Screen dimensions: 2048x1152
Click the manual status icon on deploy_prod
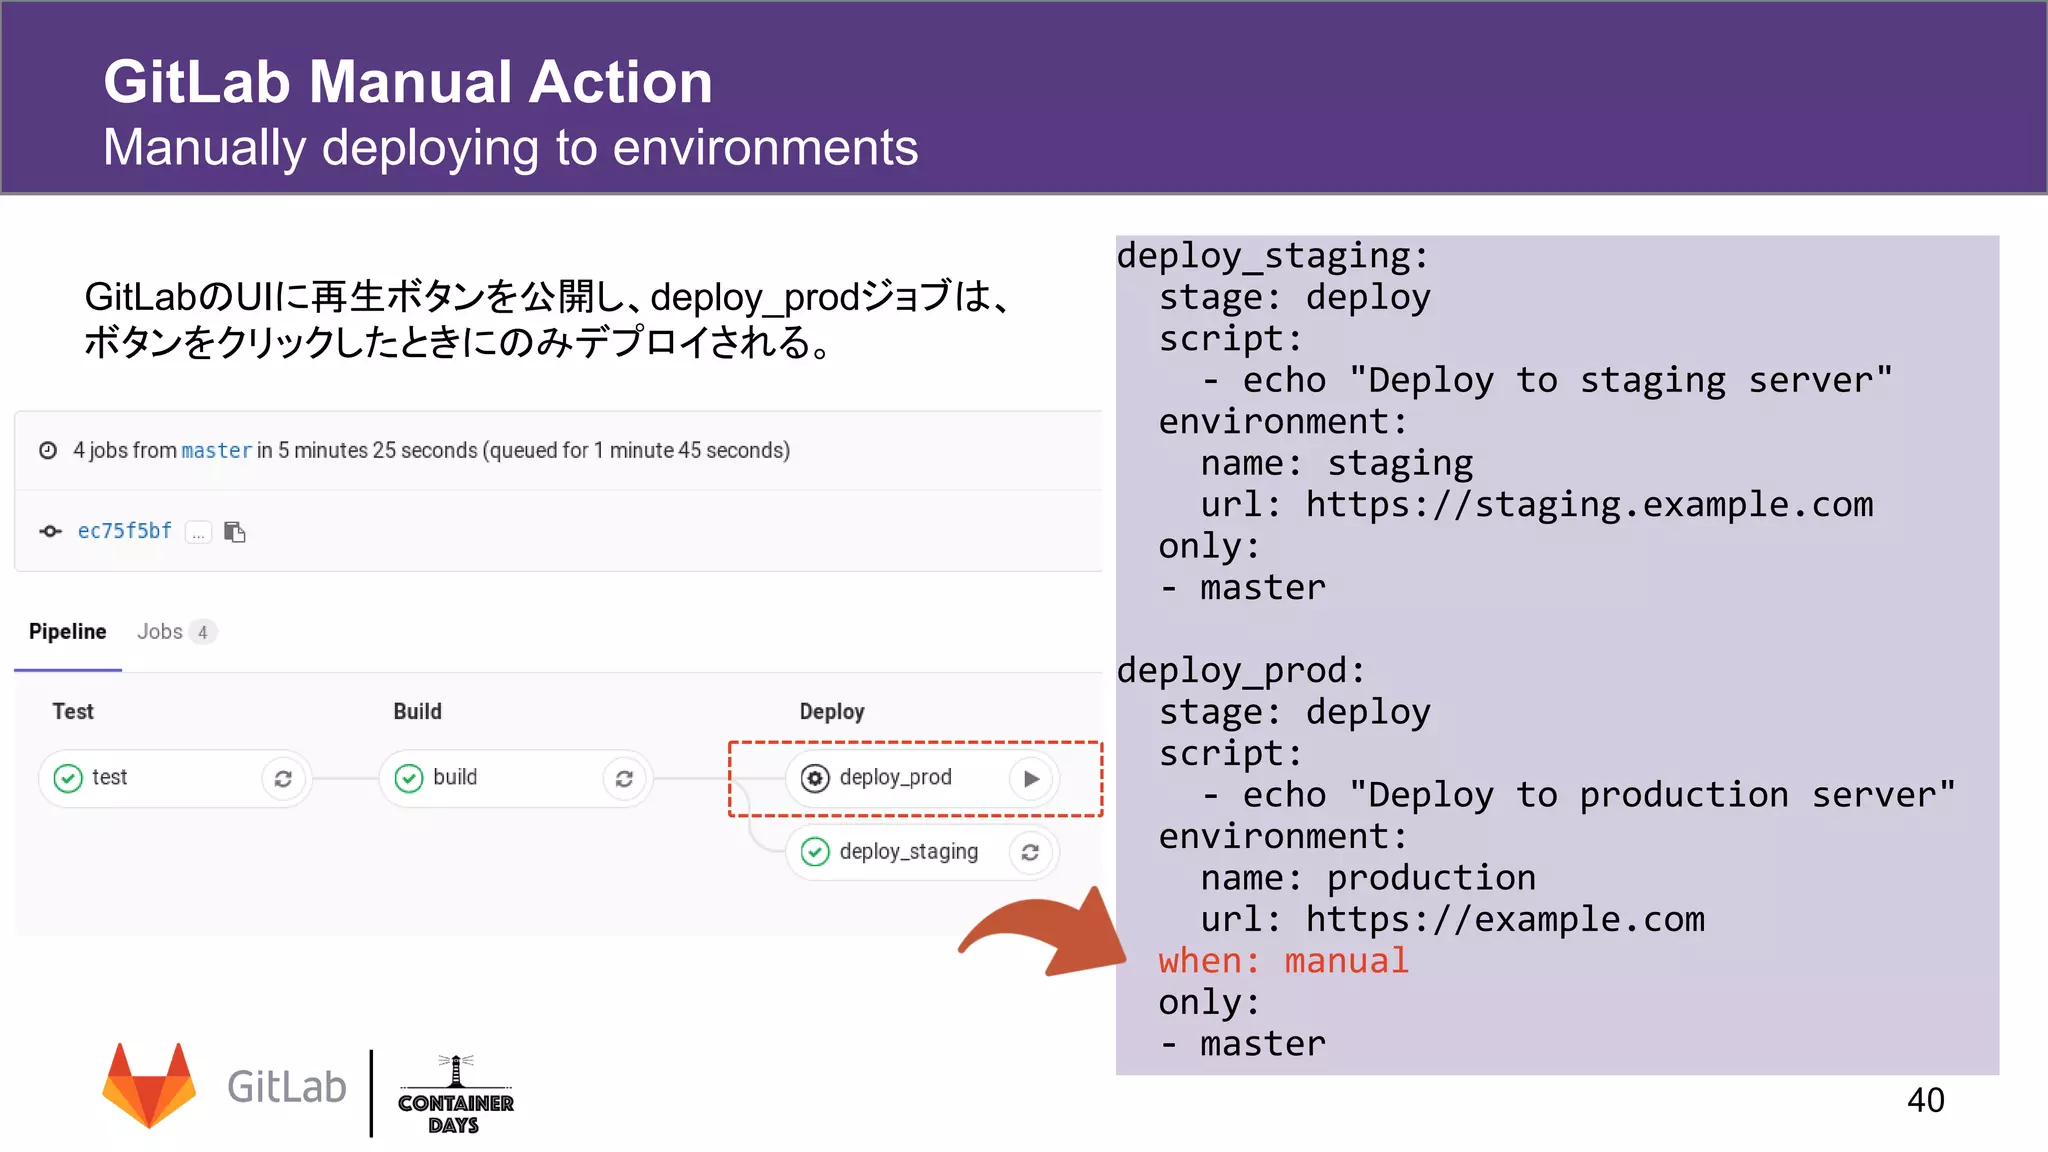(815, 779)
